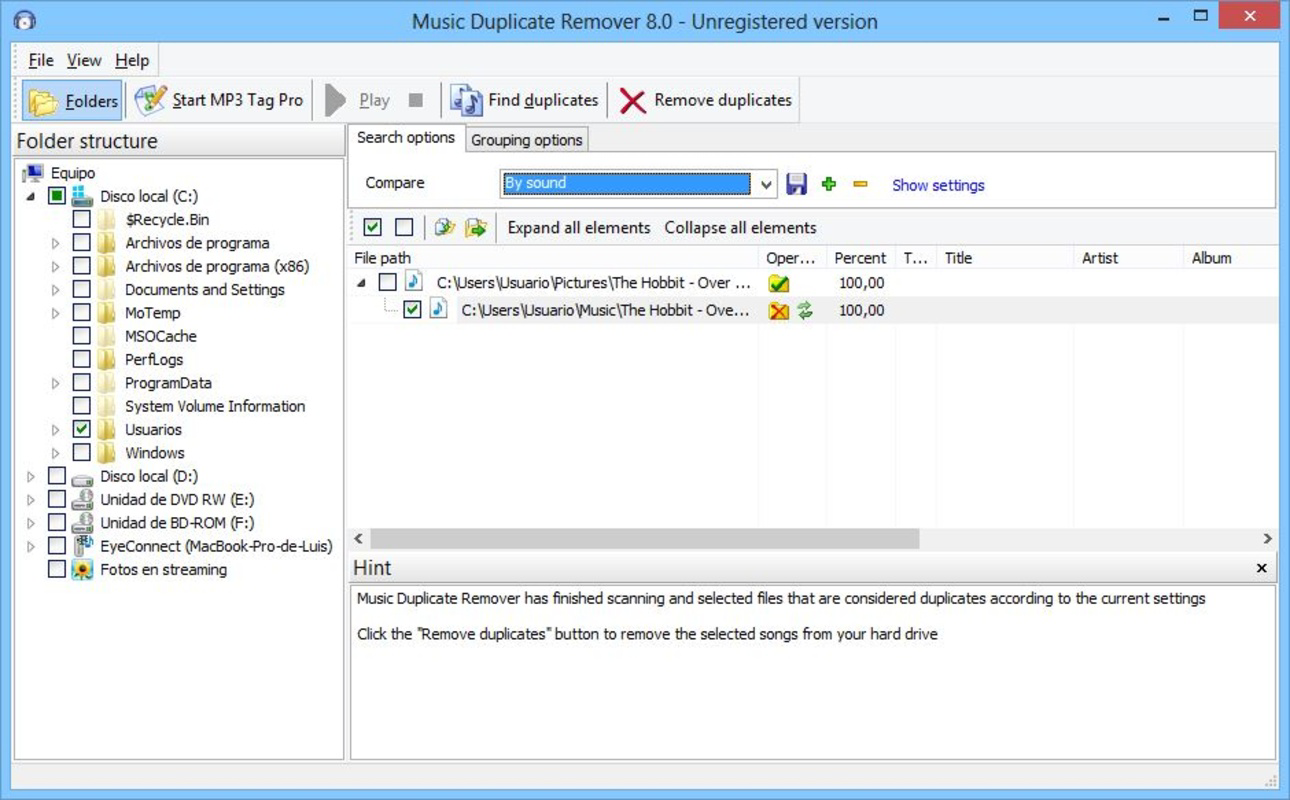Click the File path column header

click(x=553, y=258)
